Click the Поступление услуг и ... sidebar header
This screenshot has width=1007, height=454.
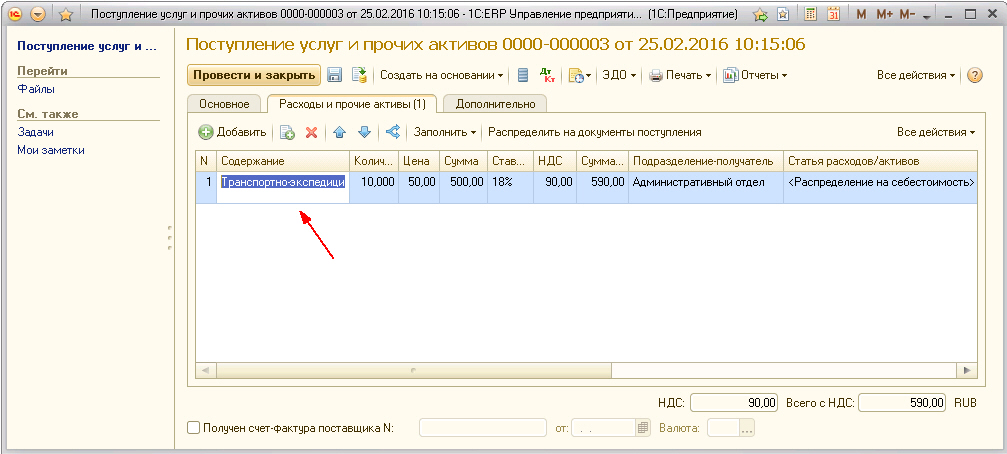click(x=87, y=46)
